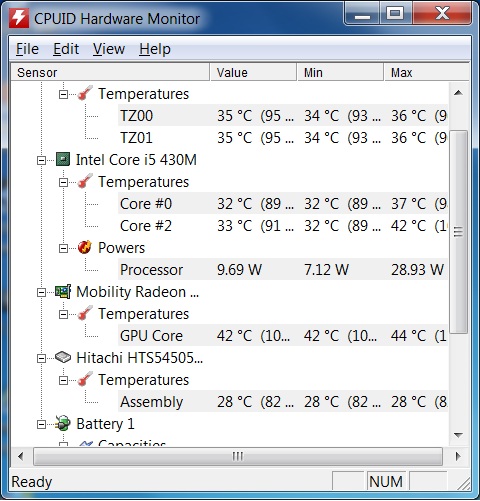Collapse Temperatures under Hitachi drive
Image resolution: width=480 pixels, height=501 pixels.
[x=63, y=380]
